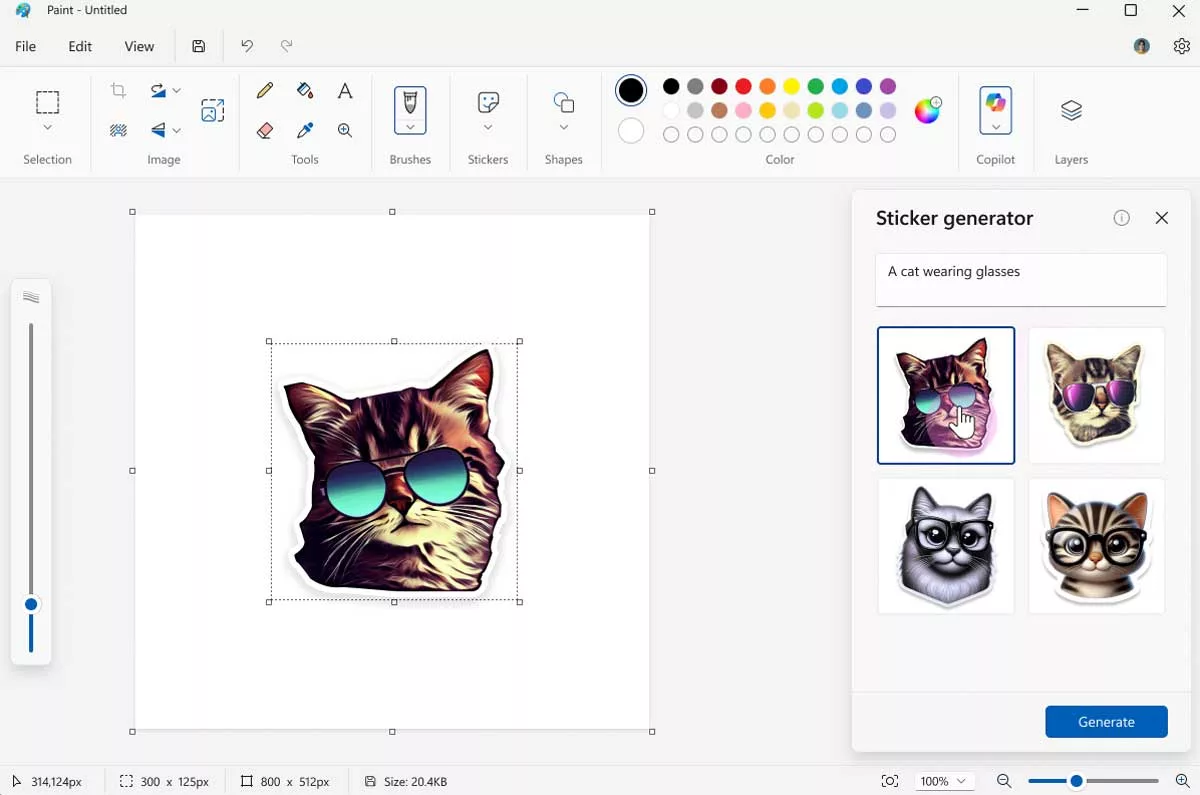Click the Save icon
The height and width of the screenshot is (795, 1200).
click(x=199, y=46)
